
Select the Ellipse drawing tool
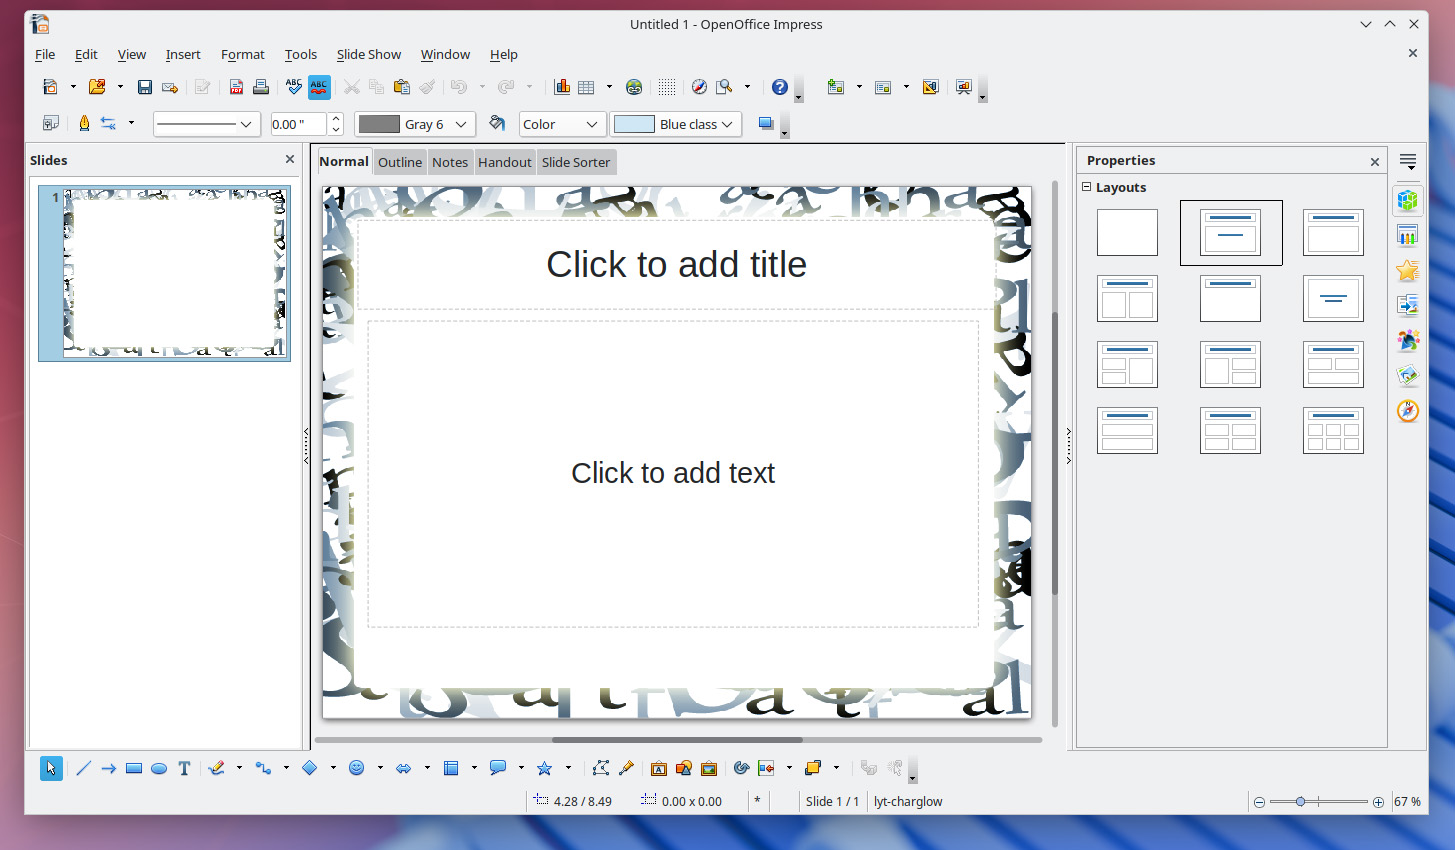pos(159,768)
